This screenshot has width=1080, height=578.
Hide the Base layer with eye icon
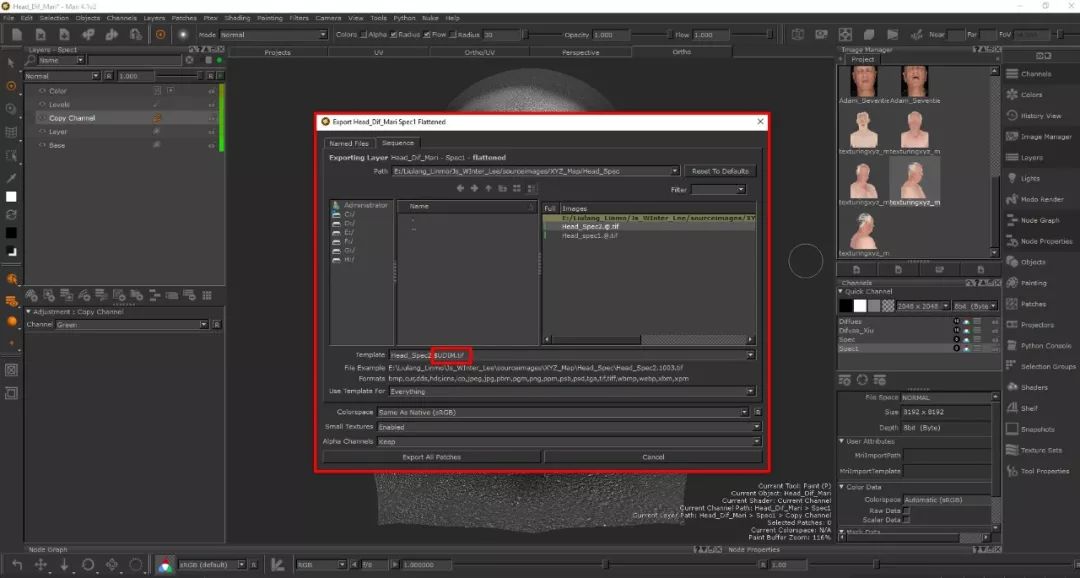coord(42,145)
